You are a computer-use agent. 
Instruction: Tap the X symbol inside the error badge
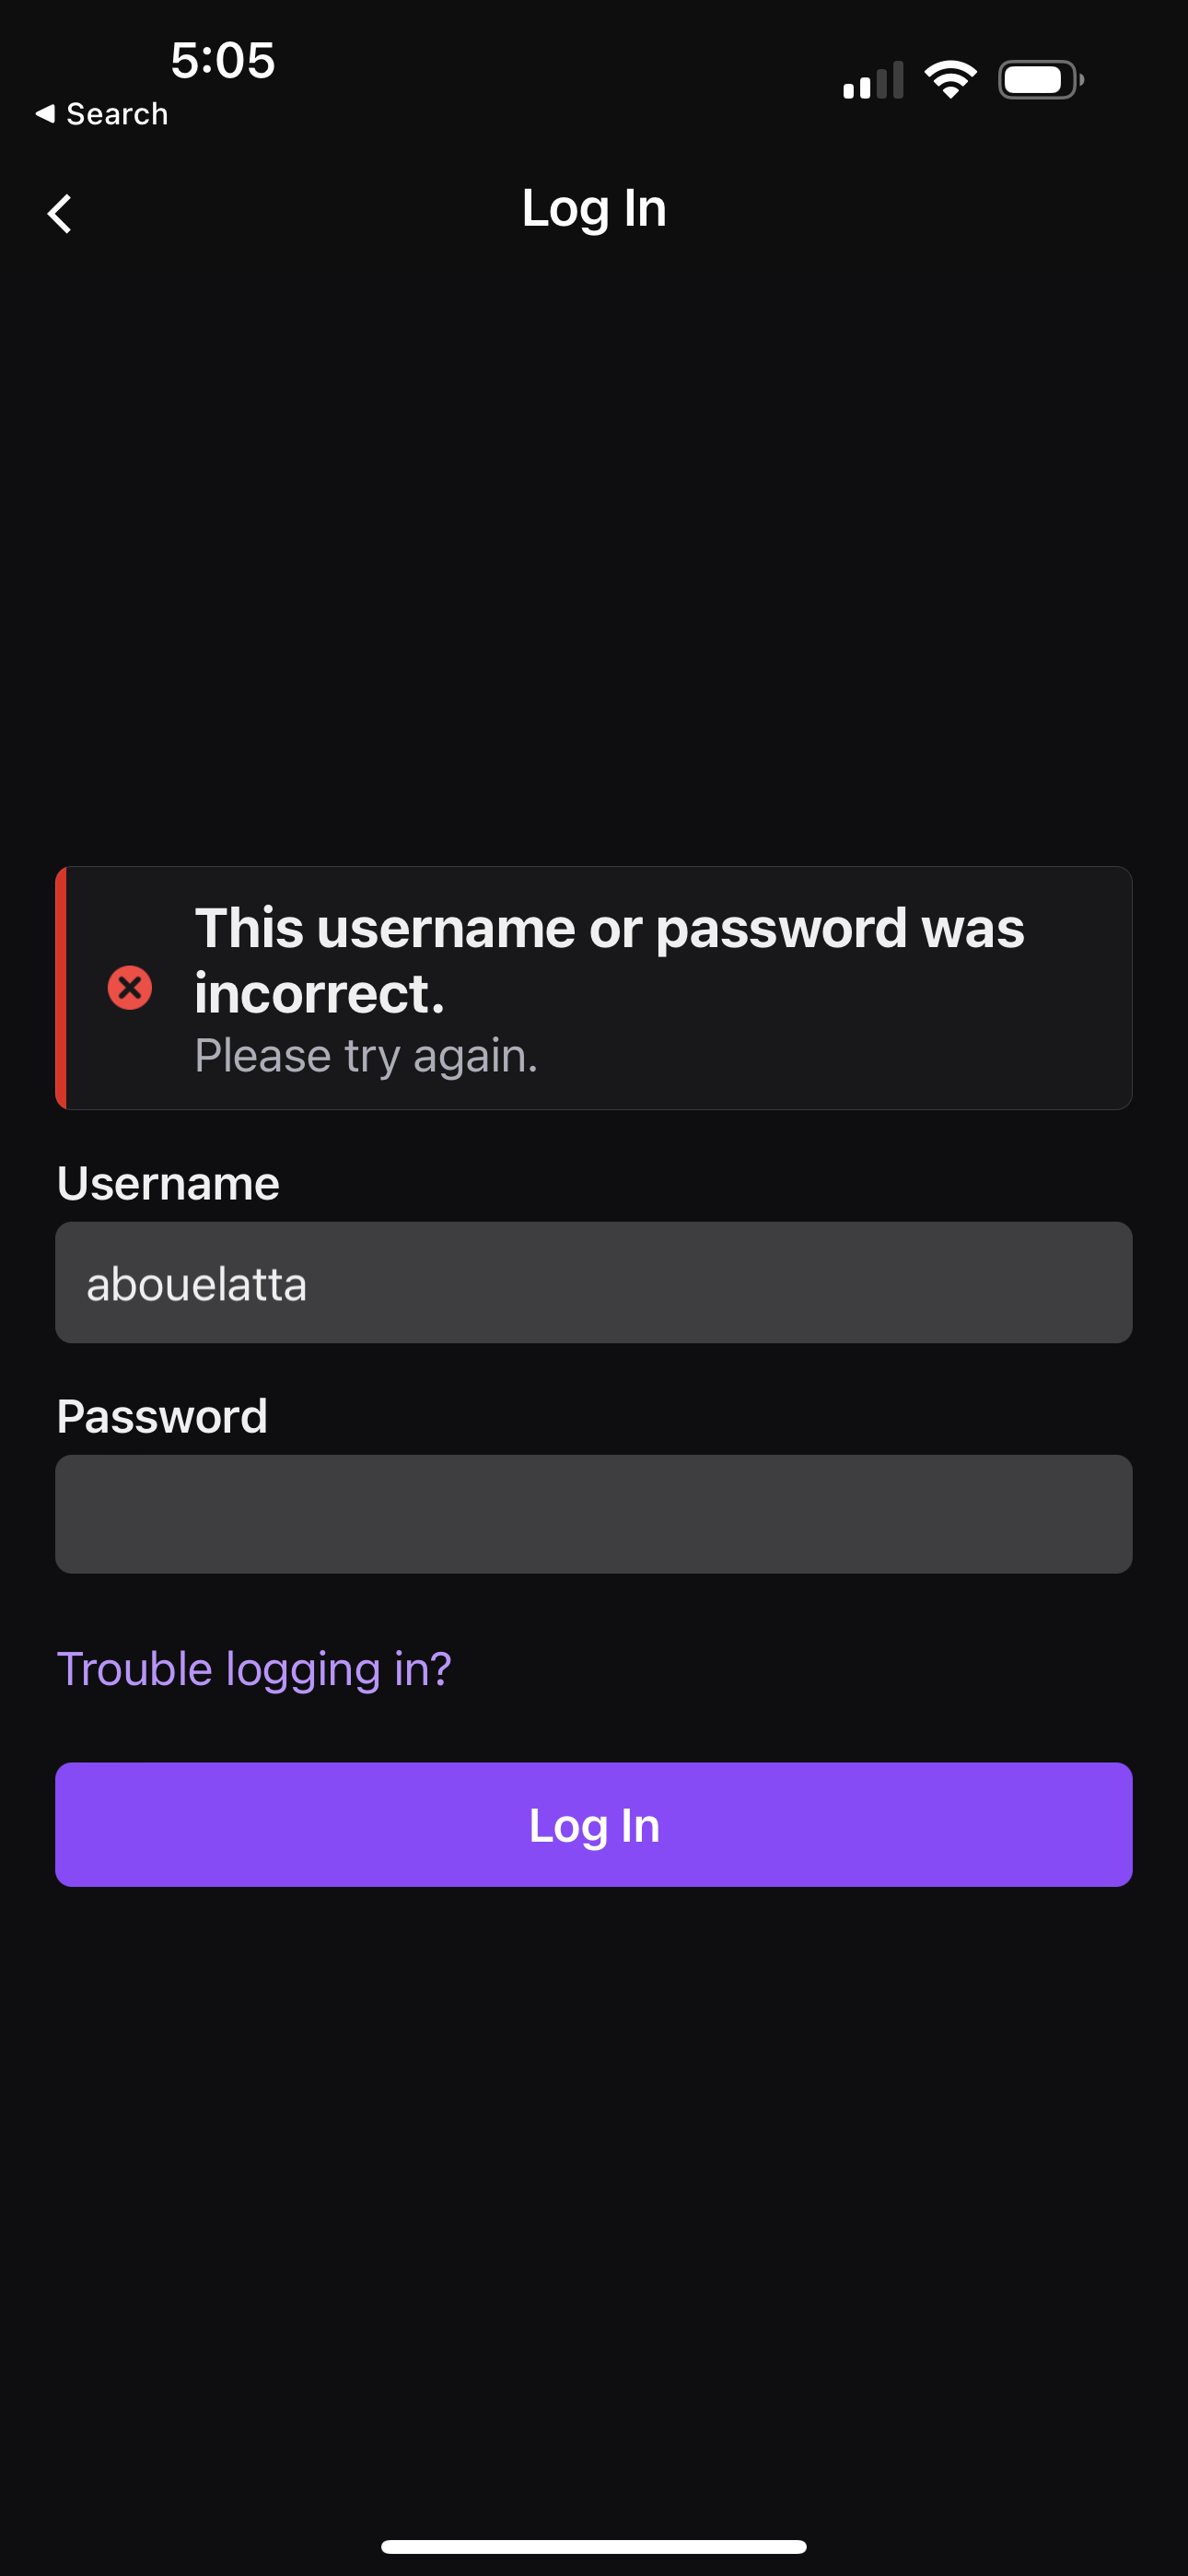click(x=130, y=988)
